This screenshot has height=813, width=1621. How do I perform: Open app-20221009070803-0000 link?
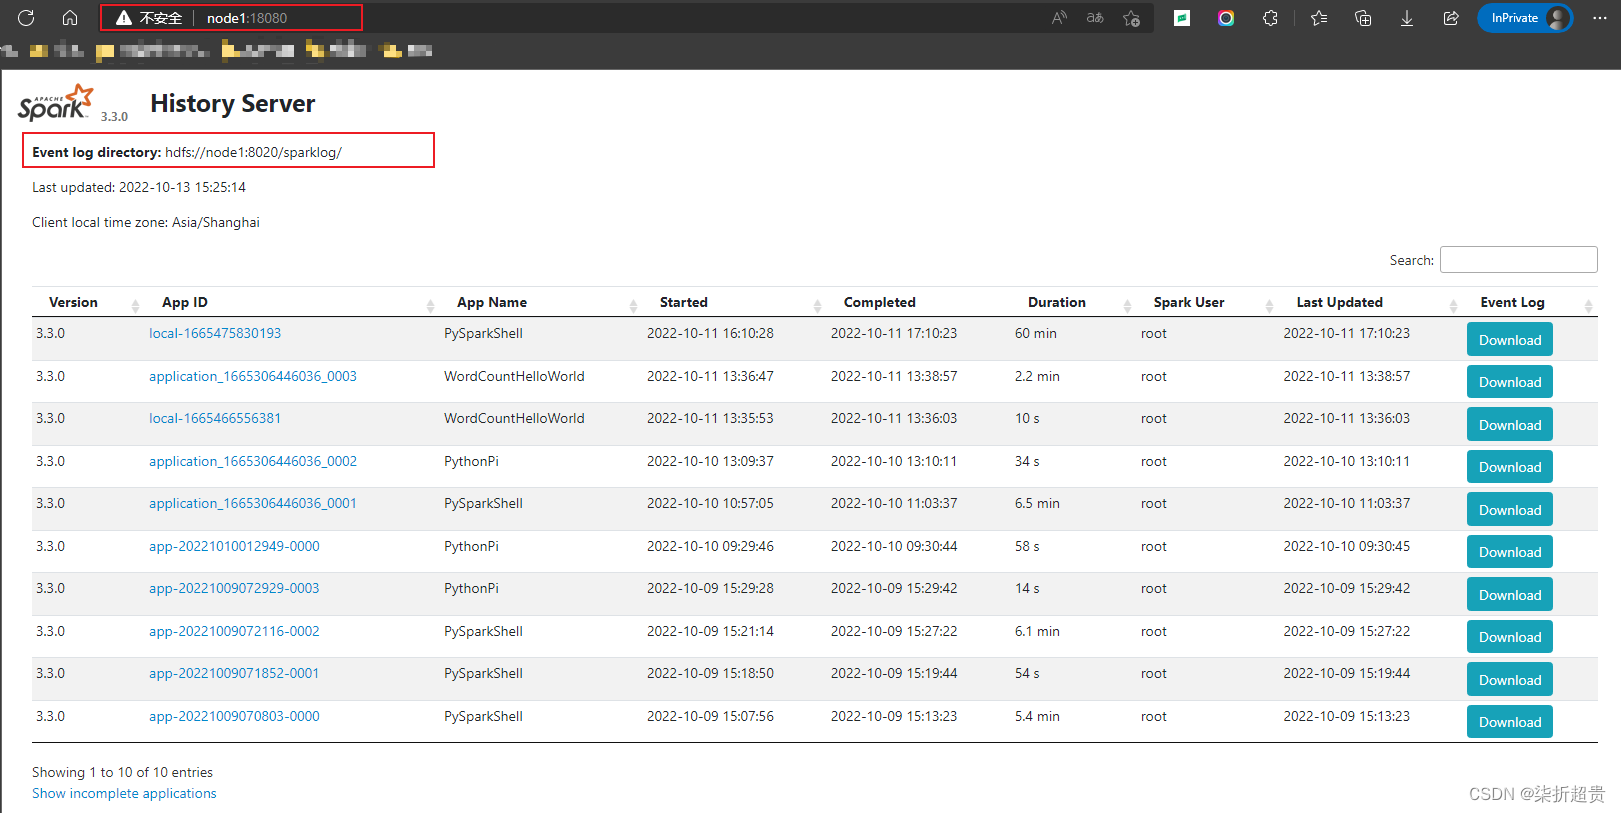pyautogui.click(x=234, y=716)
